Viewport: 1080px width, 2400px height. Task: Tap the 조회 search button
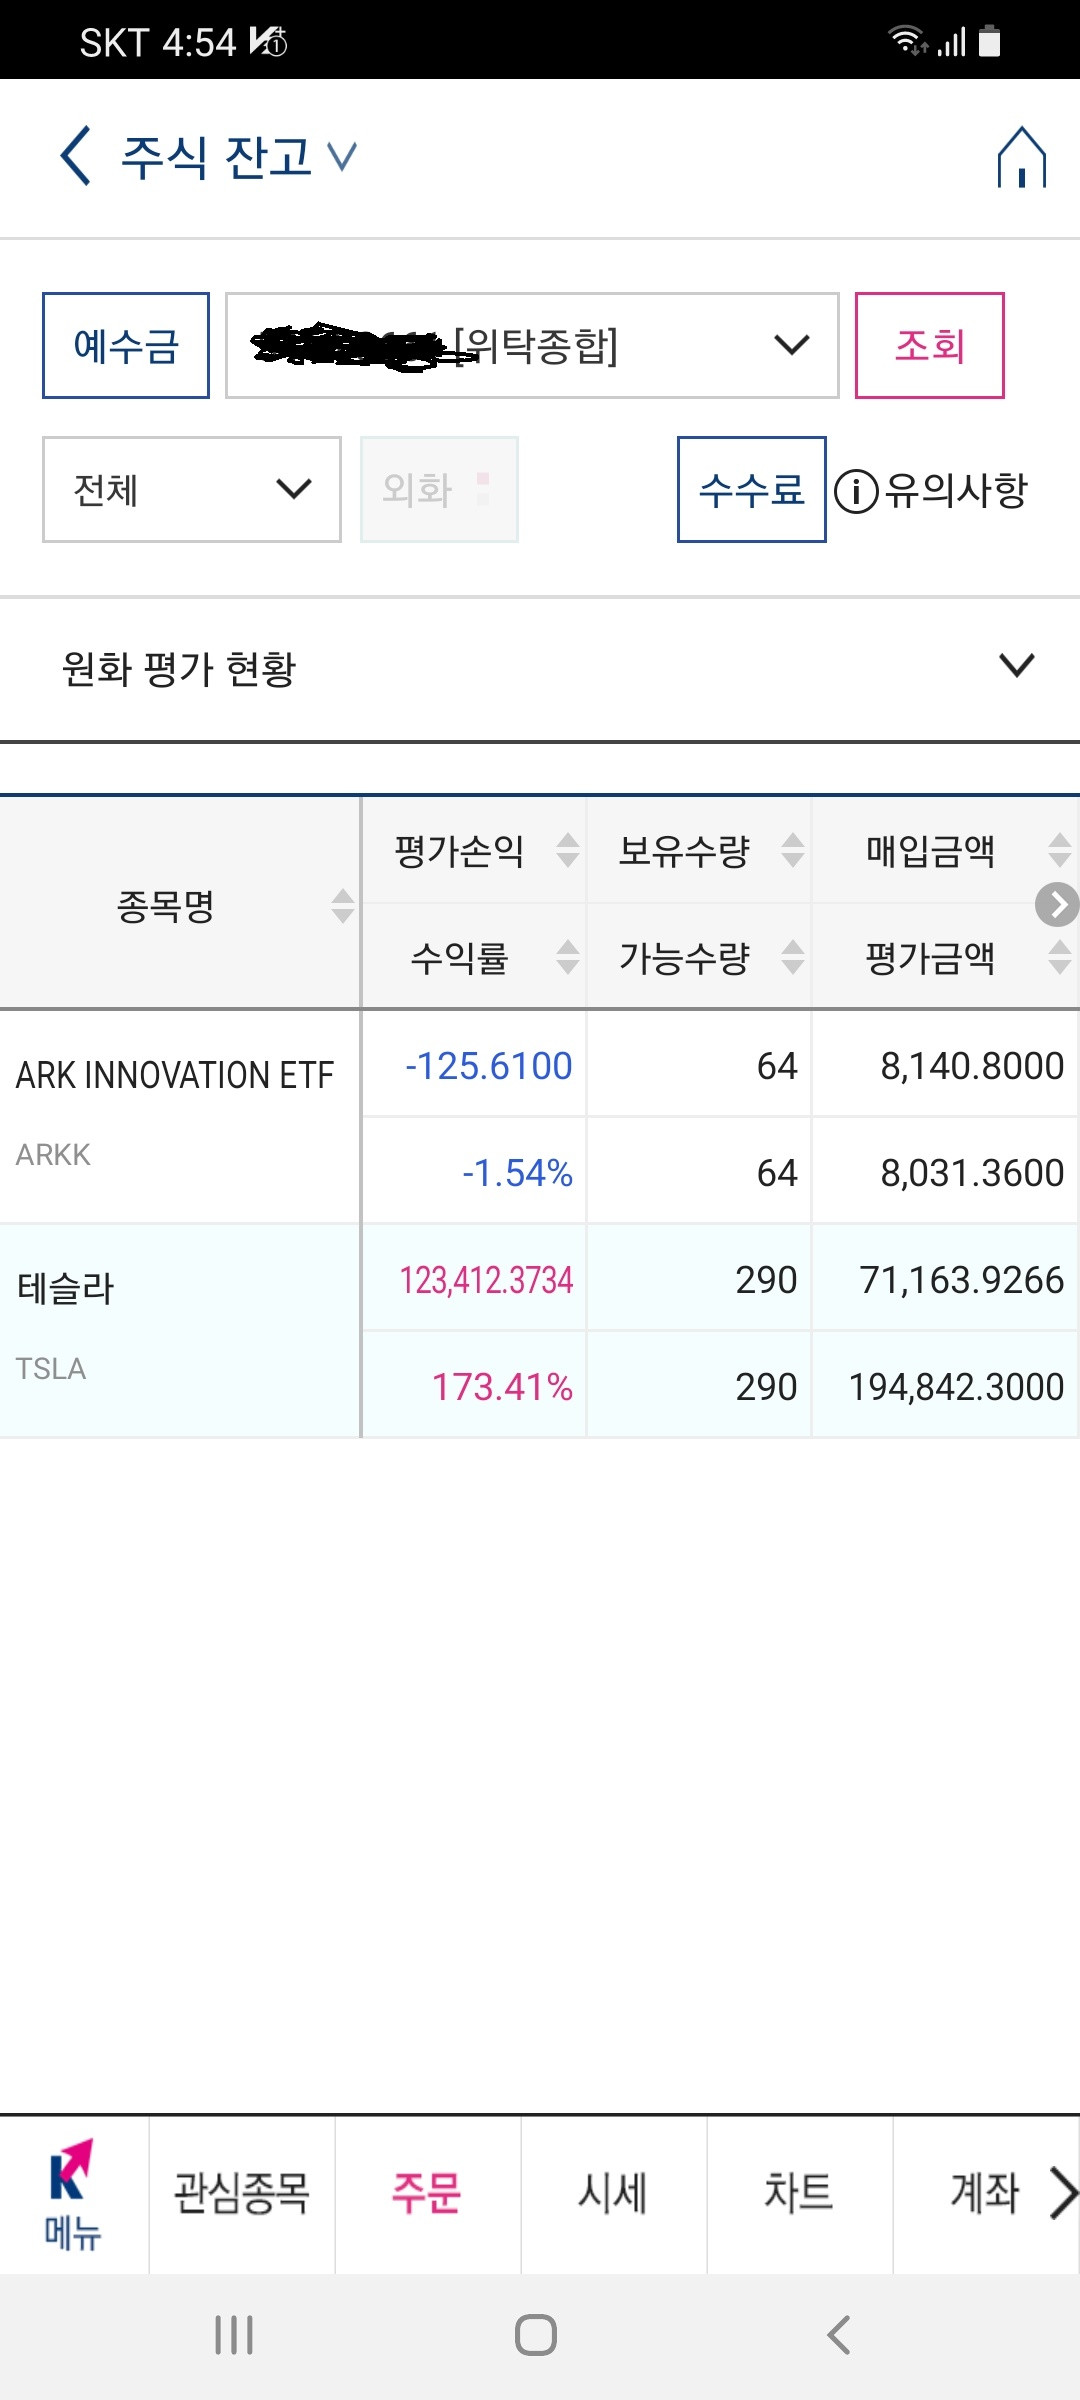click(x=930, y=346)
